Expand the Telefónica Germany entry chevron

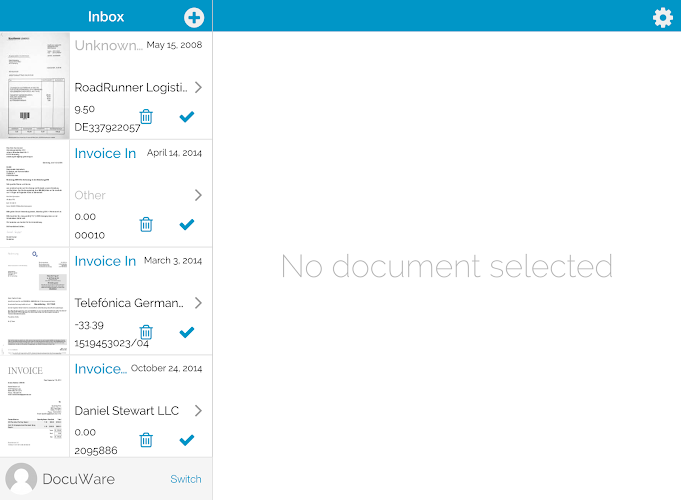point(198,303)
